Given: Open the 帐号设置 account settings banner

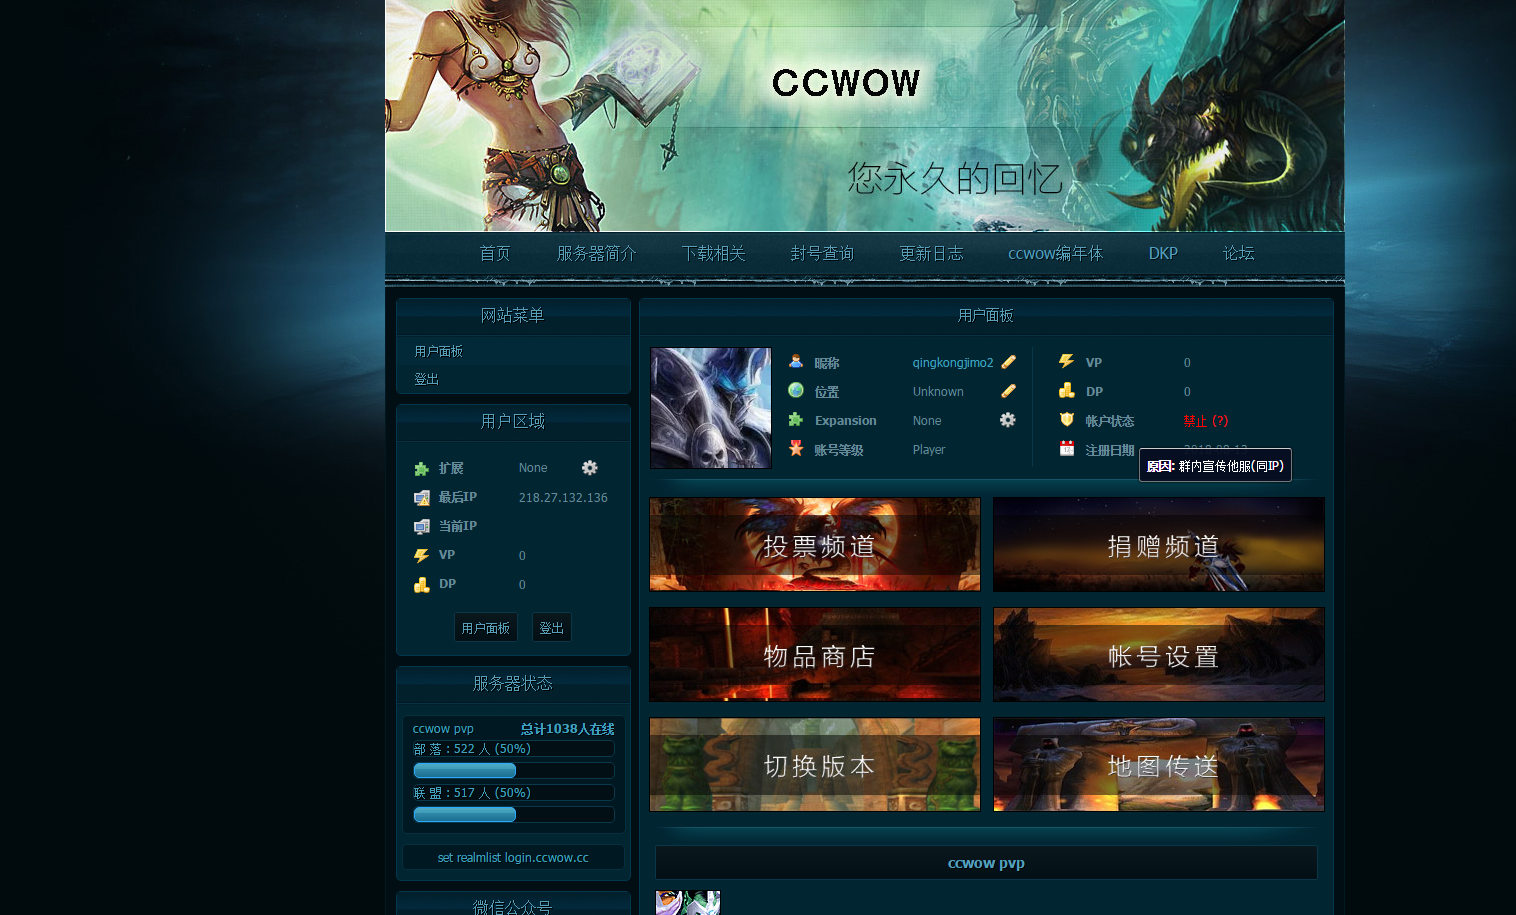Looking at the screenshot, I should 1158,655.
